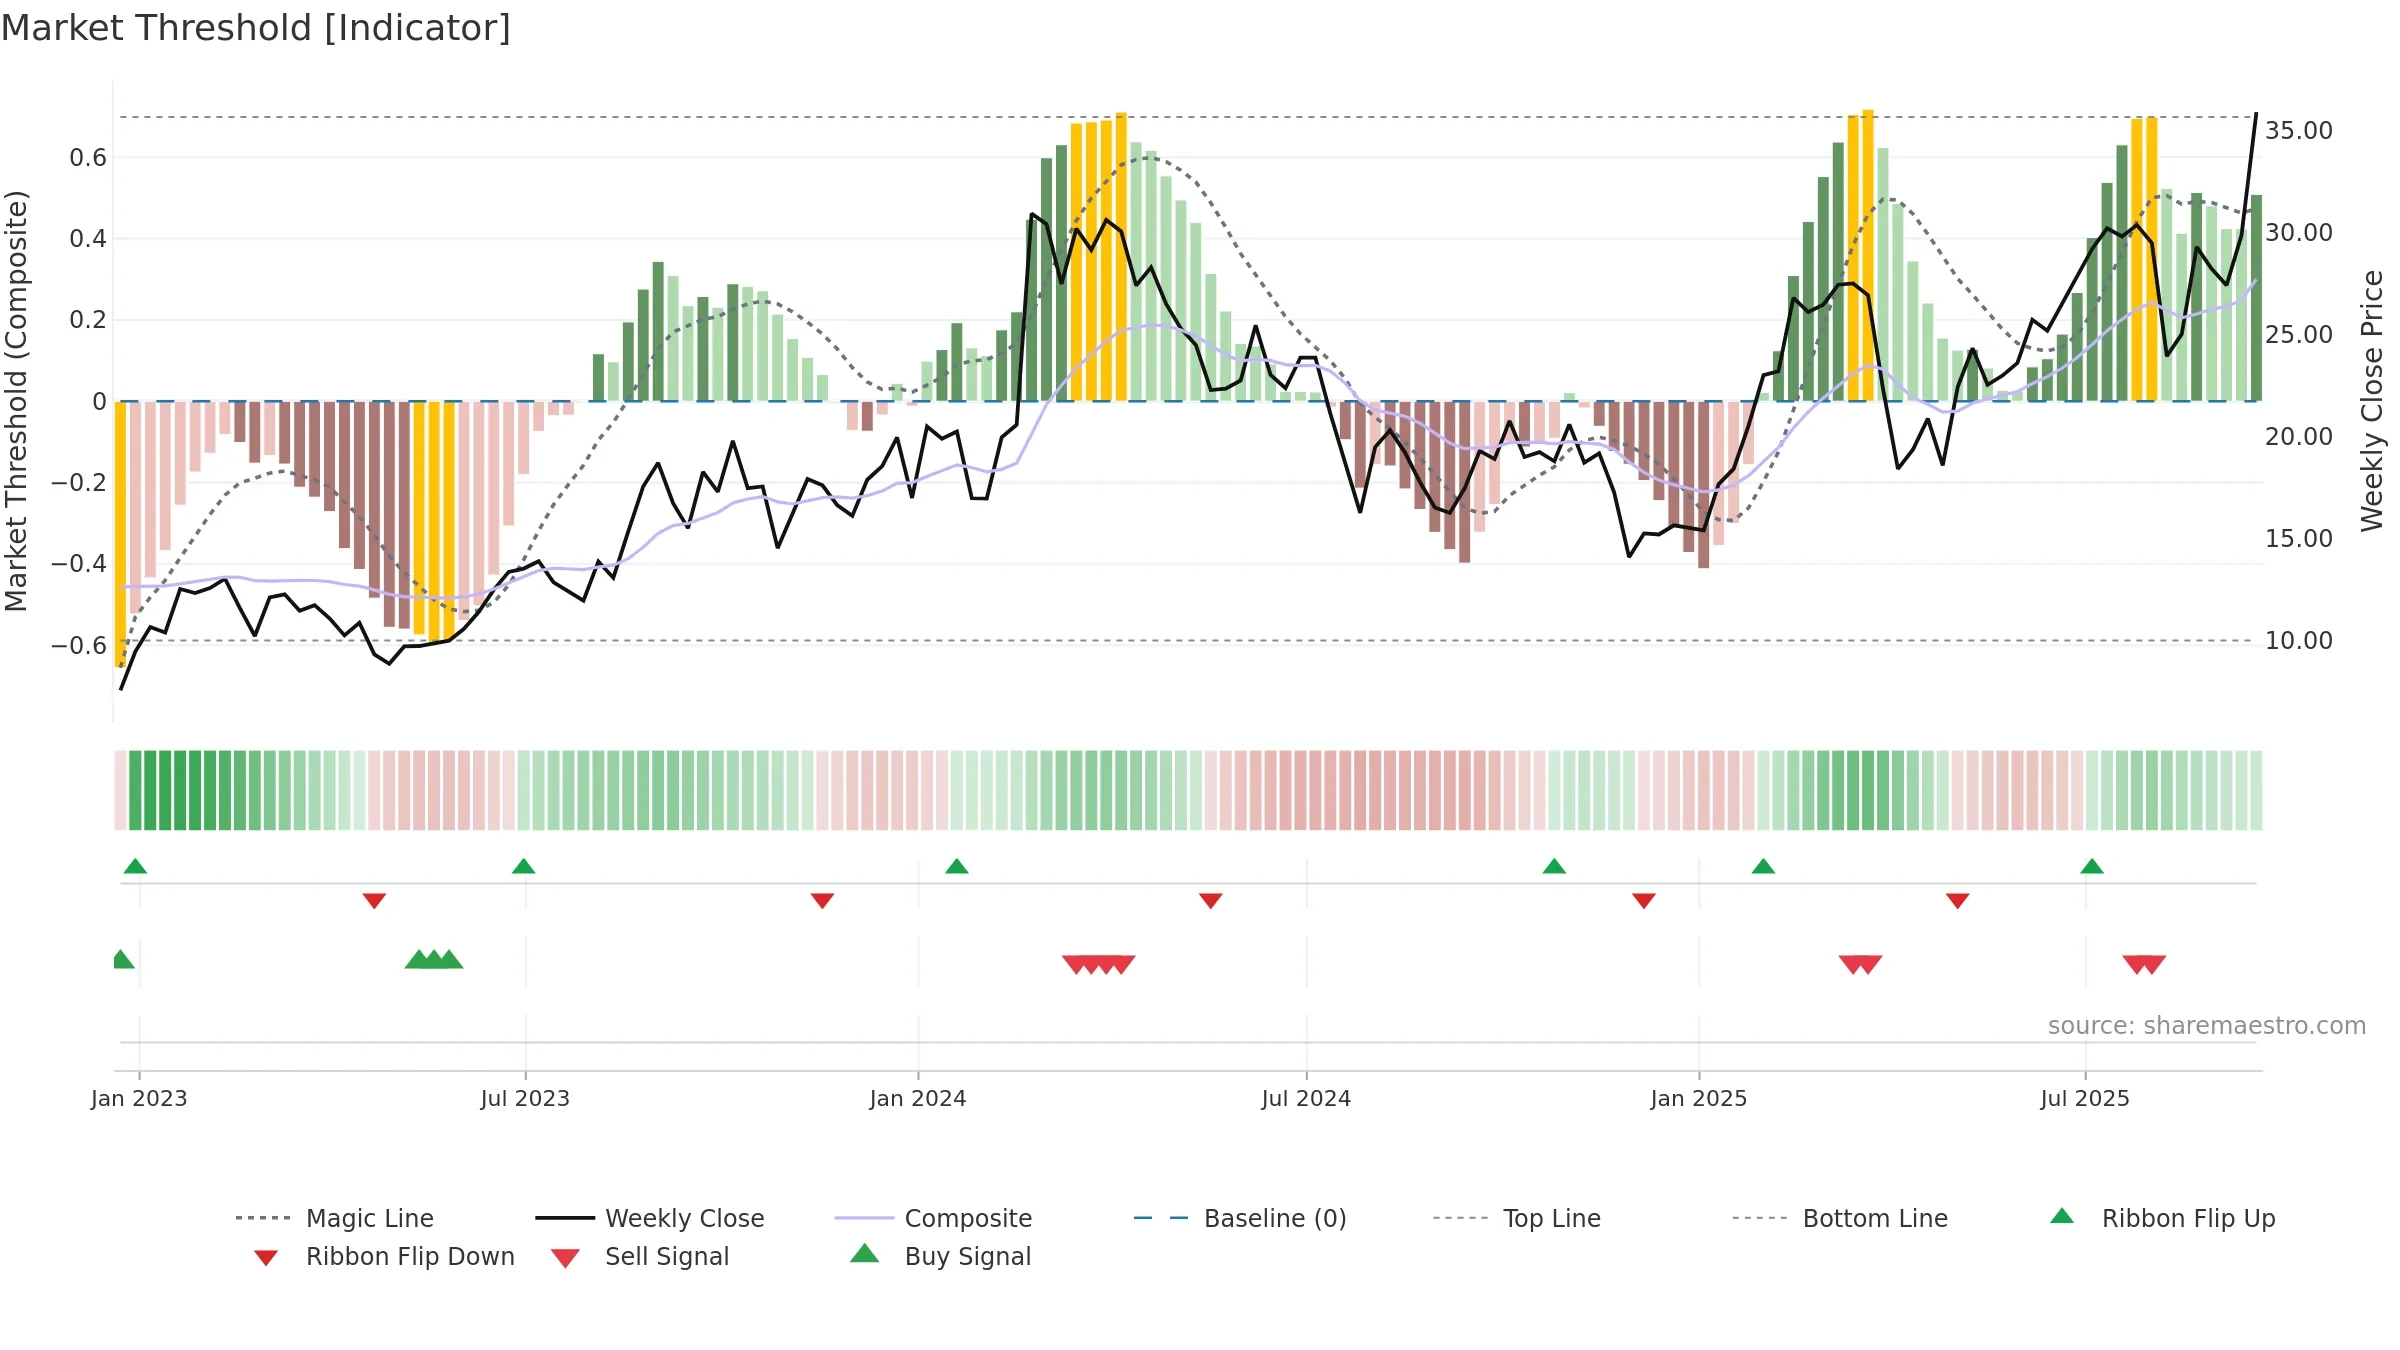
Task: Click the 0.2 composite axis label
Action: (x=88, y=320)
